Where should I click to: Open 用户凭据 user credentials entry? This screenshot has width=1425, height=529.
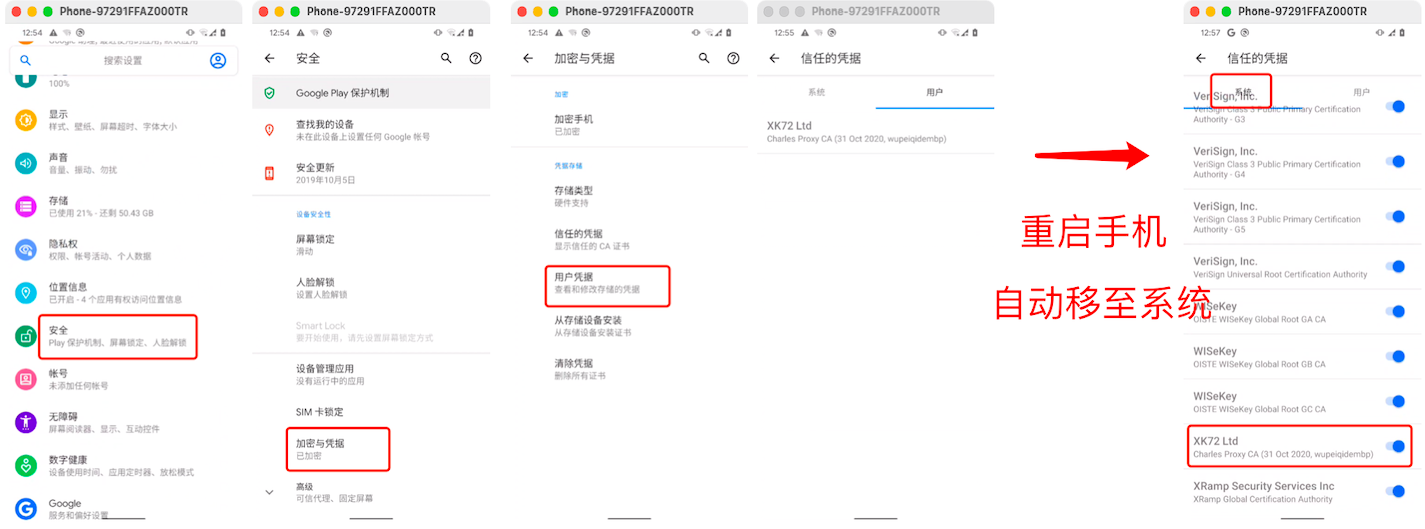(x=628, y=283)
